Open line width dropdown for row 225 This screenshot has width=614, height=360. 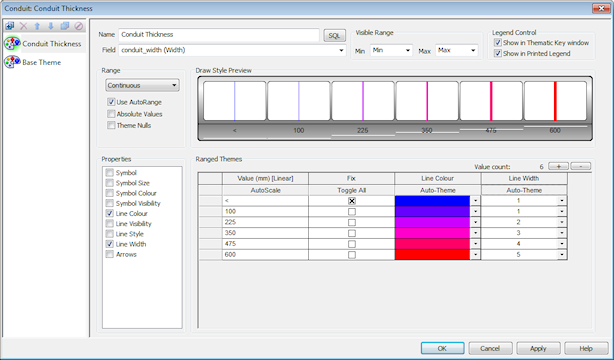tap(562, 222)
